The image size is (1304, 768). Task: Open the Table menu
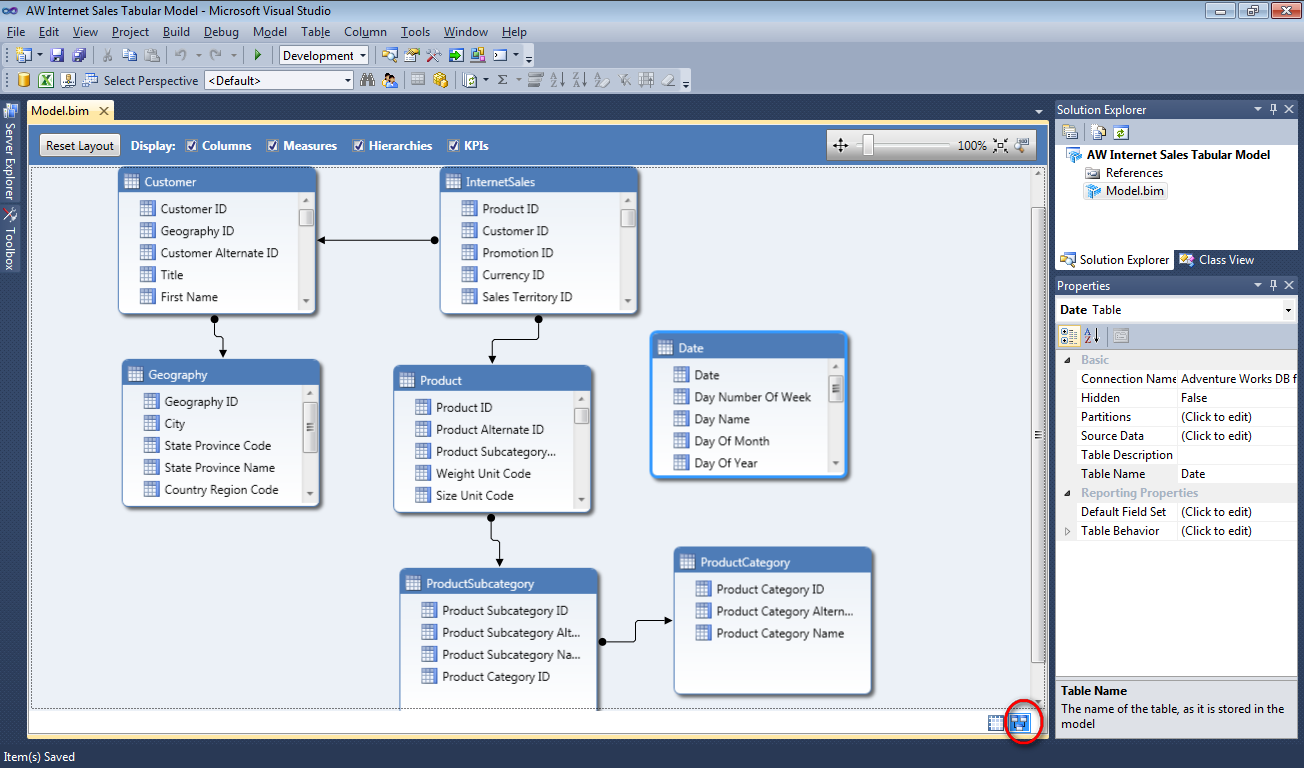(315, 32)
